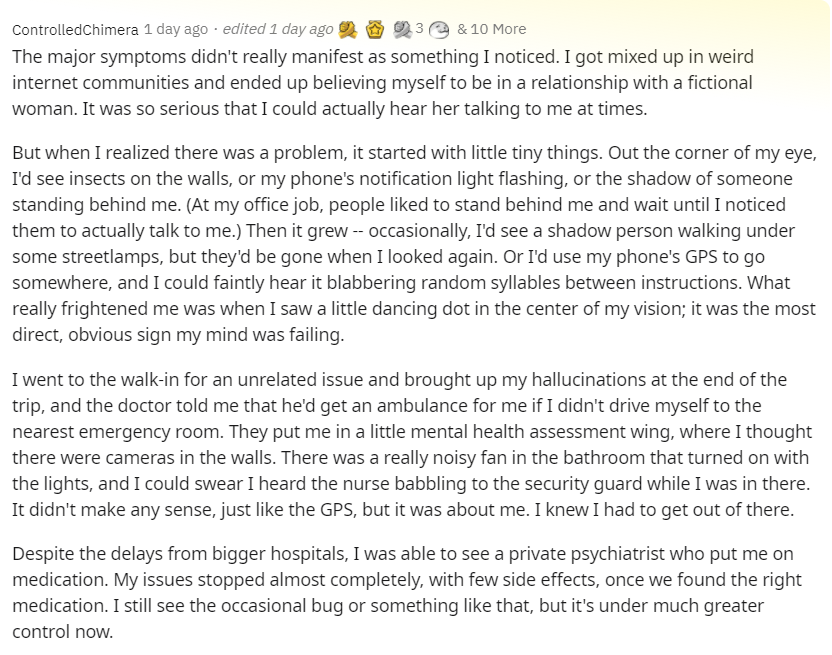The width and height of the screenshot is (832, 655).
Task: Click the phrase 'little dancing dot'
Action: [402, 308]
